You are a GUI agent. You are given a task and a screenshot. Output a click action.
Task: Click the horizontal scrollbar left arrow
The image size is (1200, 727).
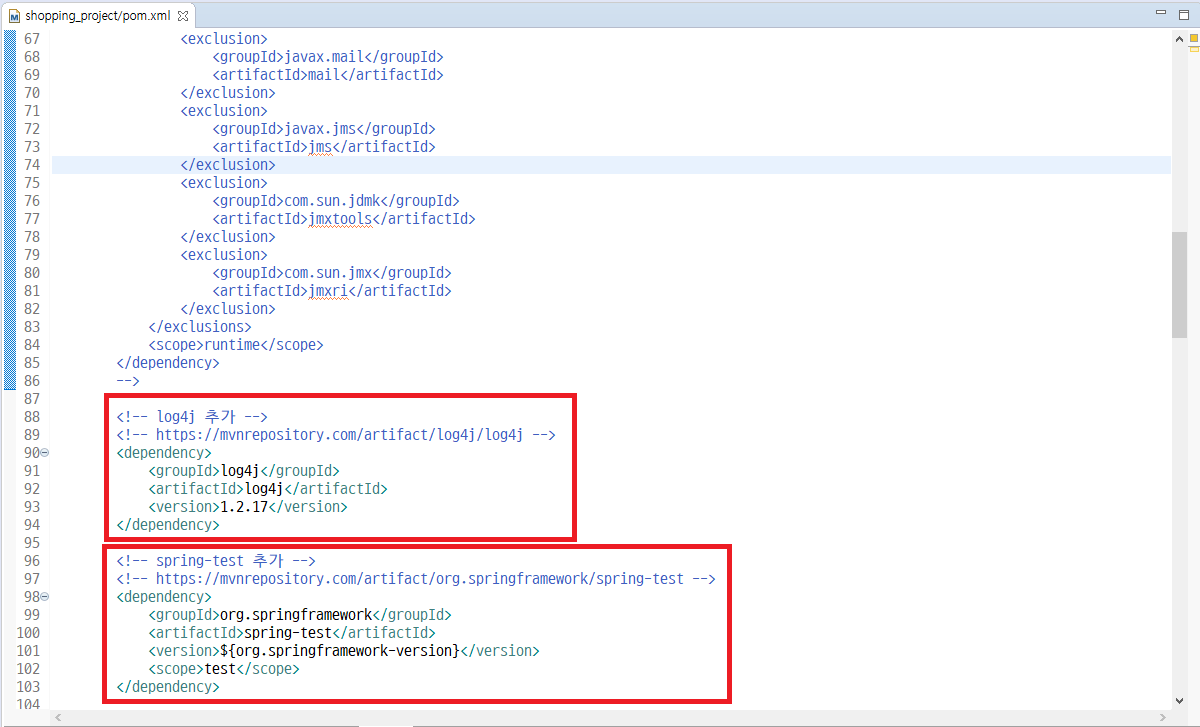(59, 718)
